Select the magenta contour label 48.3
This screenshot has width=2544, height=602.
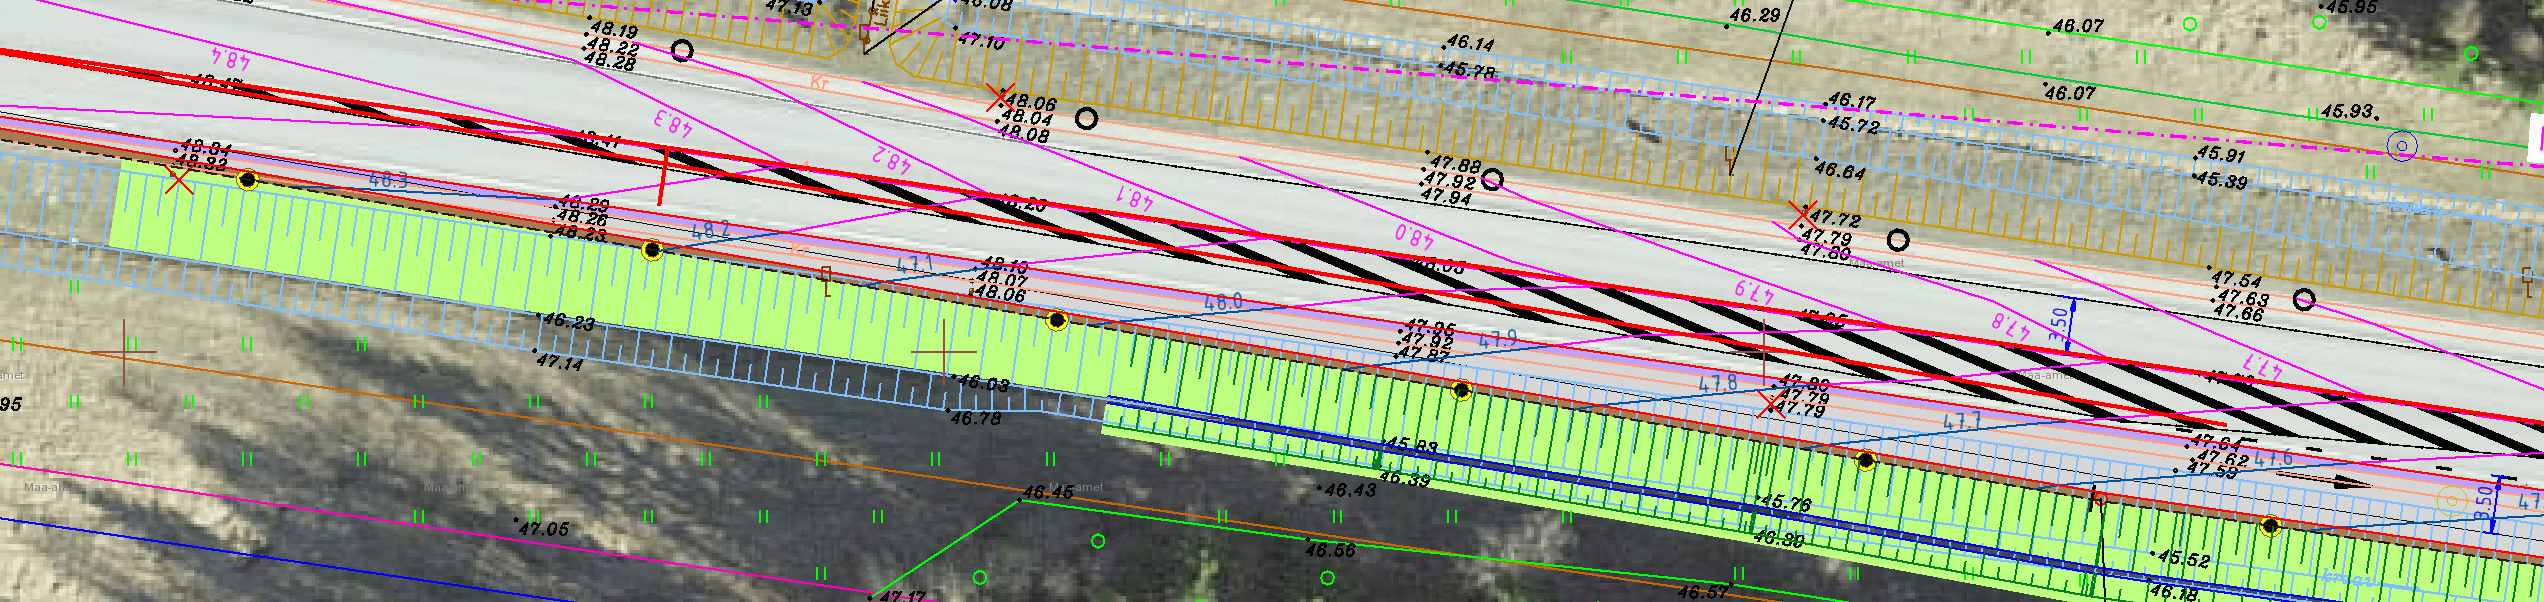(674, 124)
